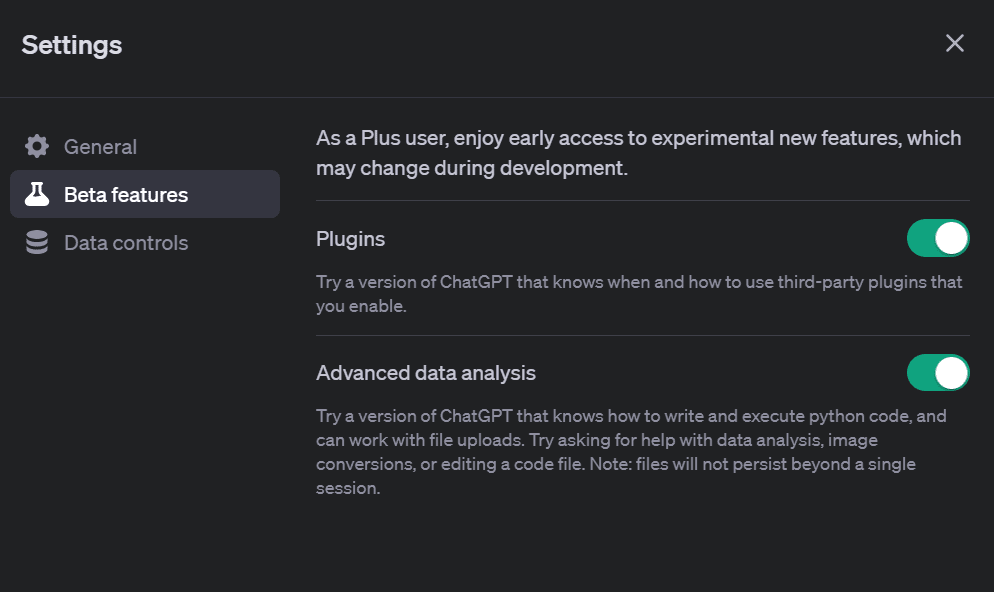Open the General settings tab
The image size is (994, 592).
100,146
